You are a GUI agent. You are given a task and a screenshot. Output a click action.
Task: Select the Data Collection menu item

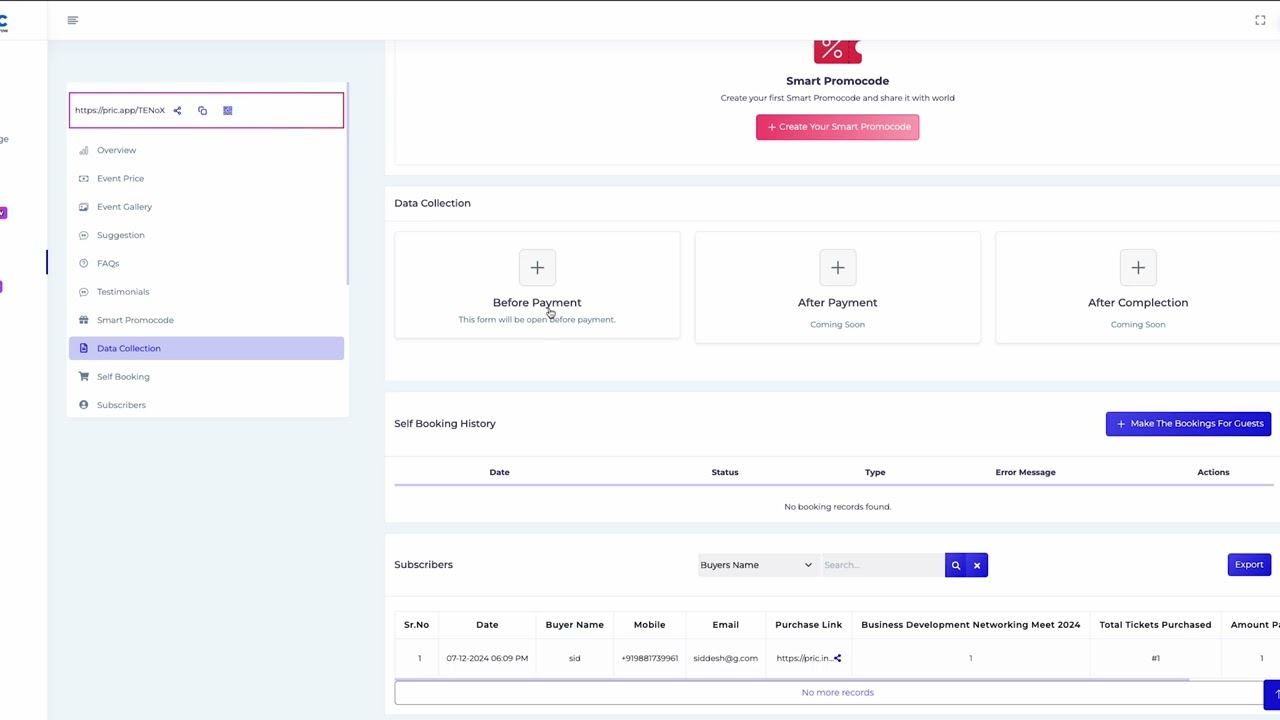tap(206, 348)
